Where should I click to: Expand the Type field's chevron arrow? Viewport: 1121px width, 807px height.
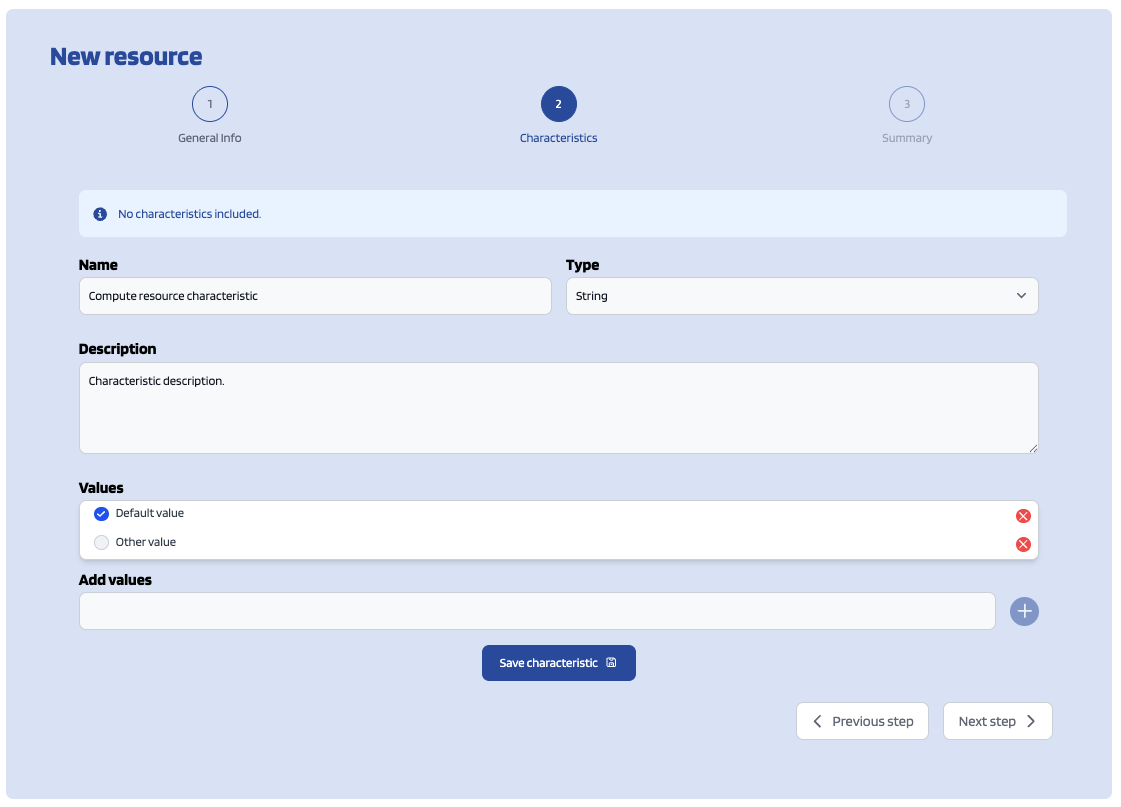1021,296
